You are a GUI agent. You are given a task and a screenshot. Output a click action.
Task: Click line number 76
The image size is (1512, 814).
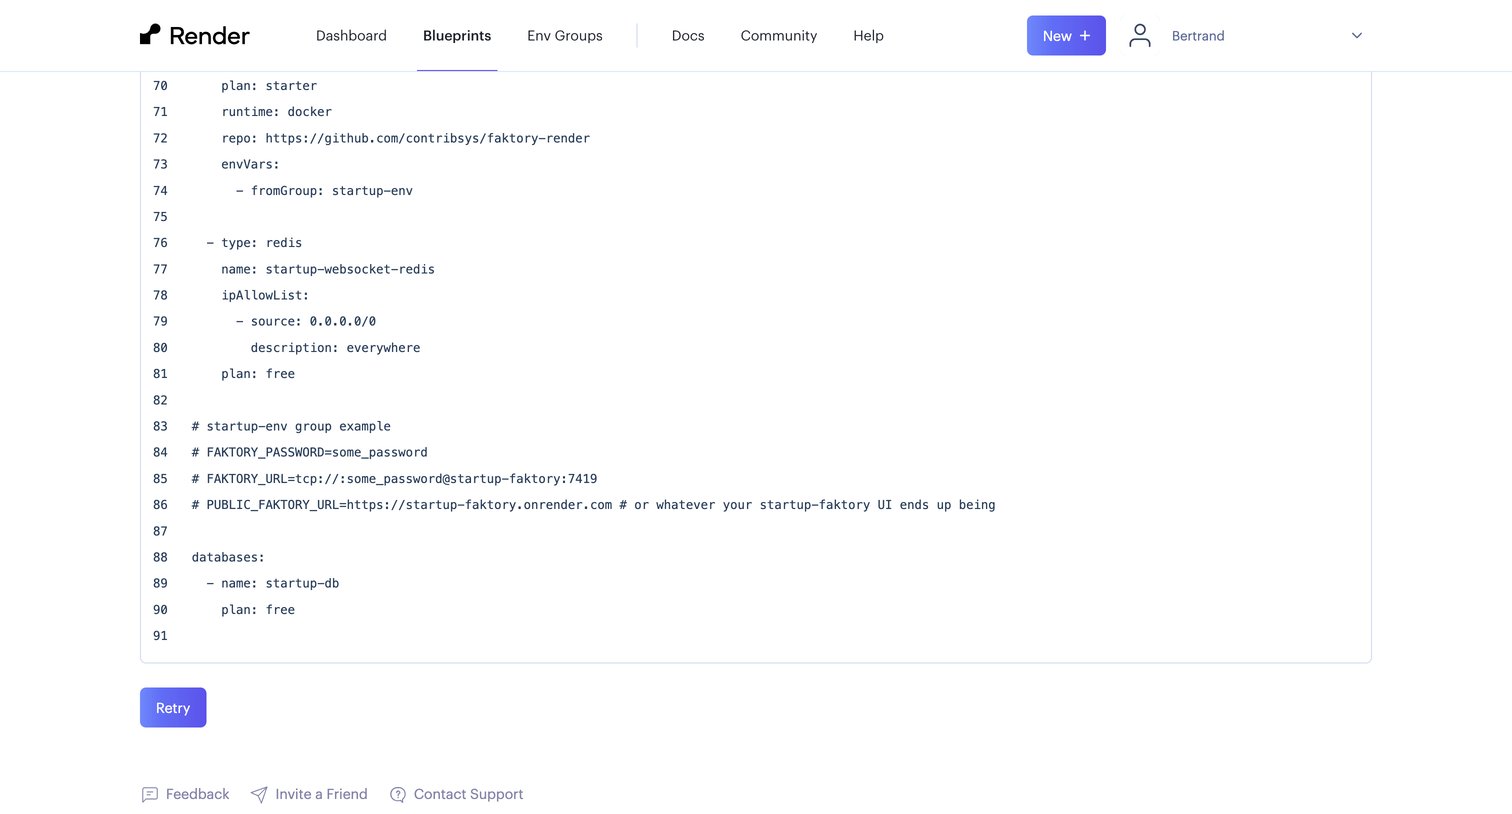point(160,243)
